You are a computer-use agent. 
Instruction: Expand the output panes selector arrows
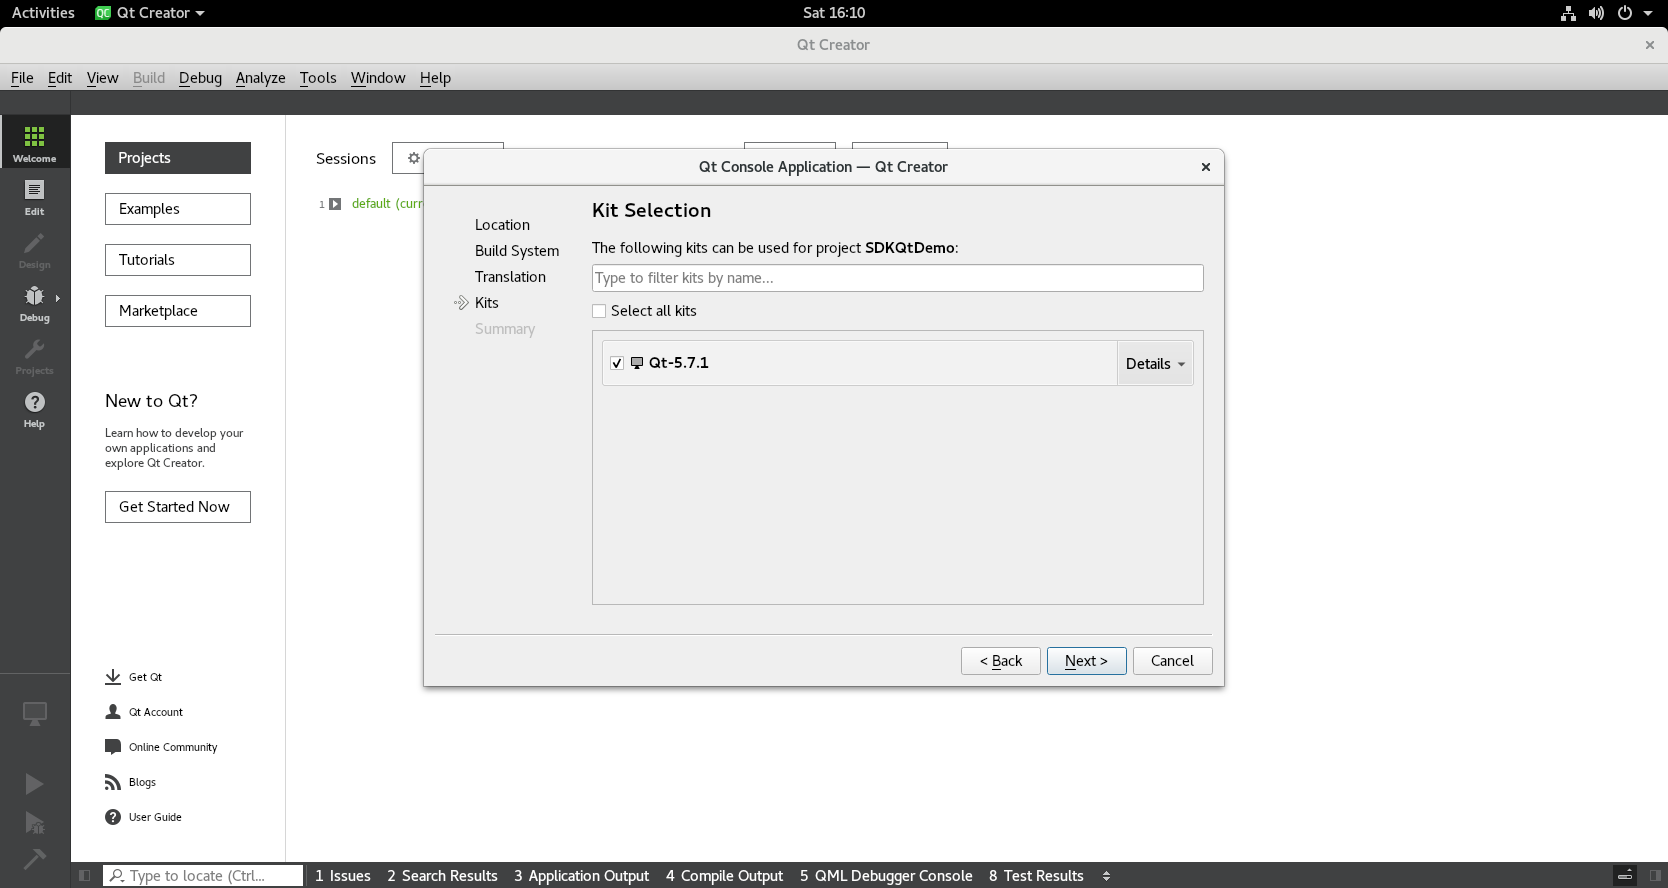[1106, 876]
